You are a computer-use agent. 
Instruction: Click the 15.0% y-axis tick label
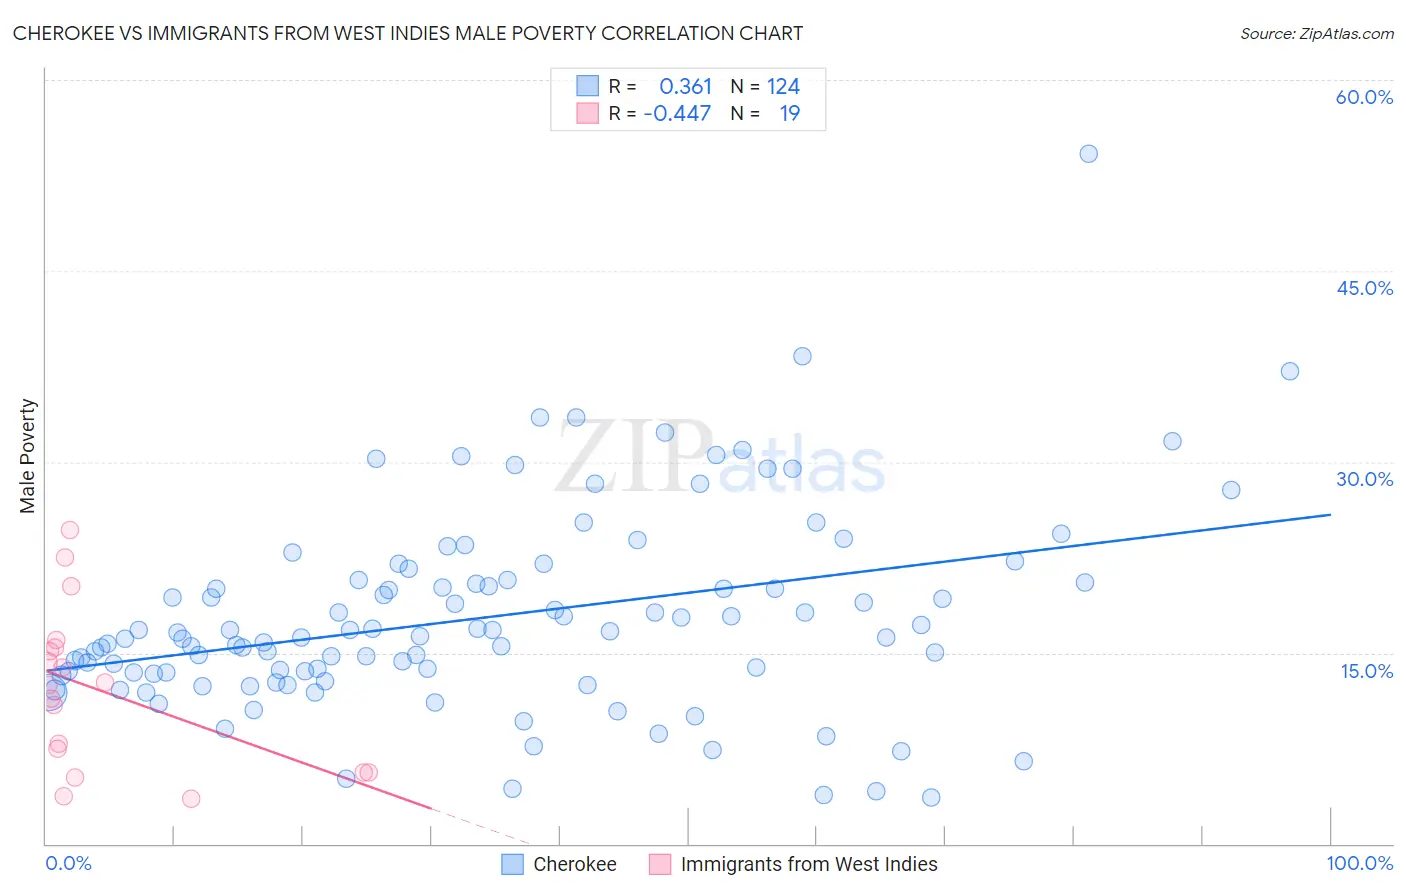(x=1366, y=671)
